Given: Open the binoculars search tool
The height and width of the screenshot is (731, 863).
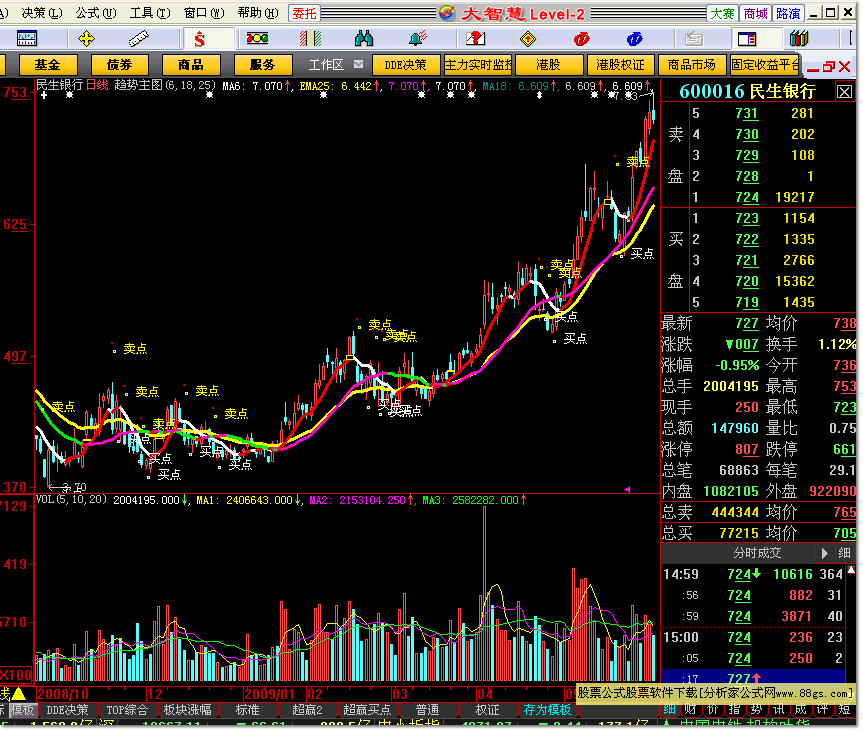Looking at the screenshot, I should point(364,39).
